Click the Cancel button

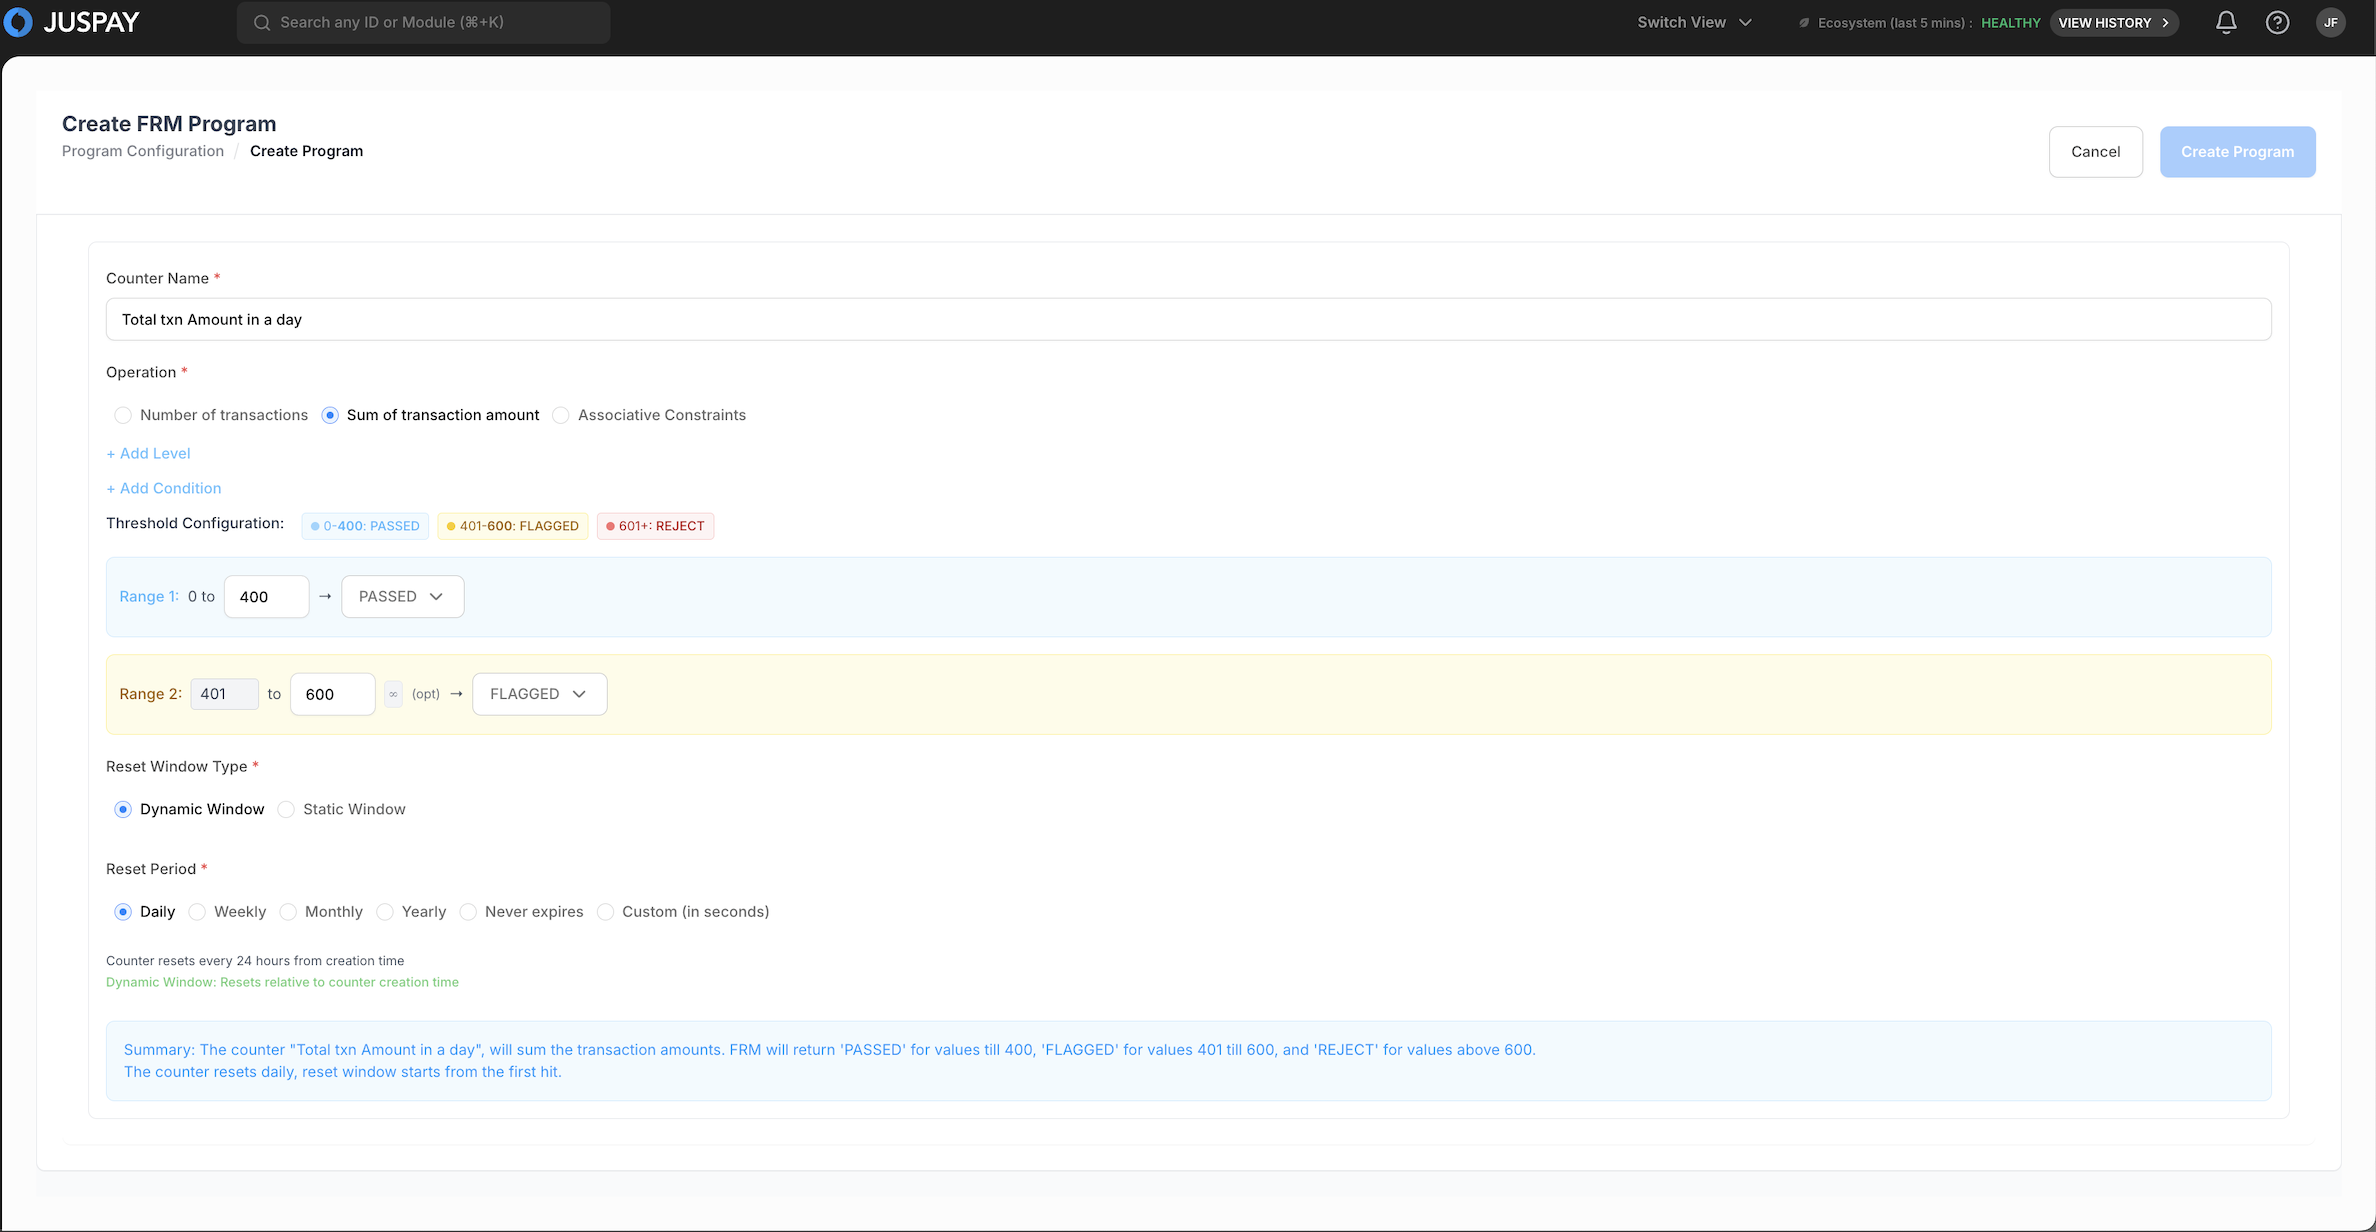coord(2096,152)
